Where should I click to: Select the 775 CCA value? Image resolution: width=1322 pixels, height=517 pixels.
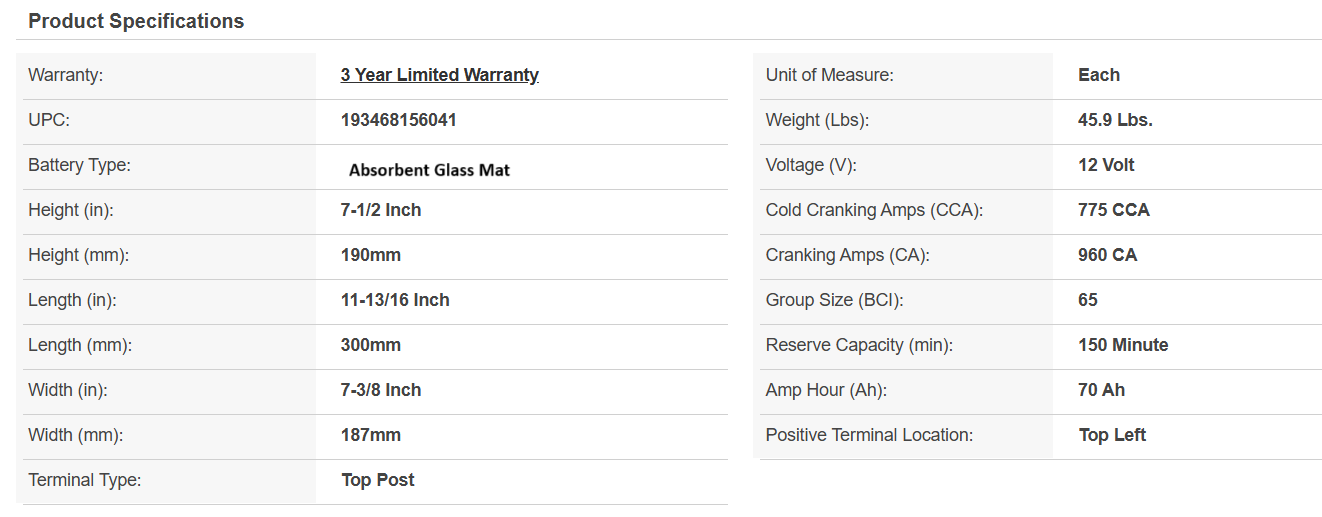pyautogui.click(x=1113, y=210)
